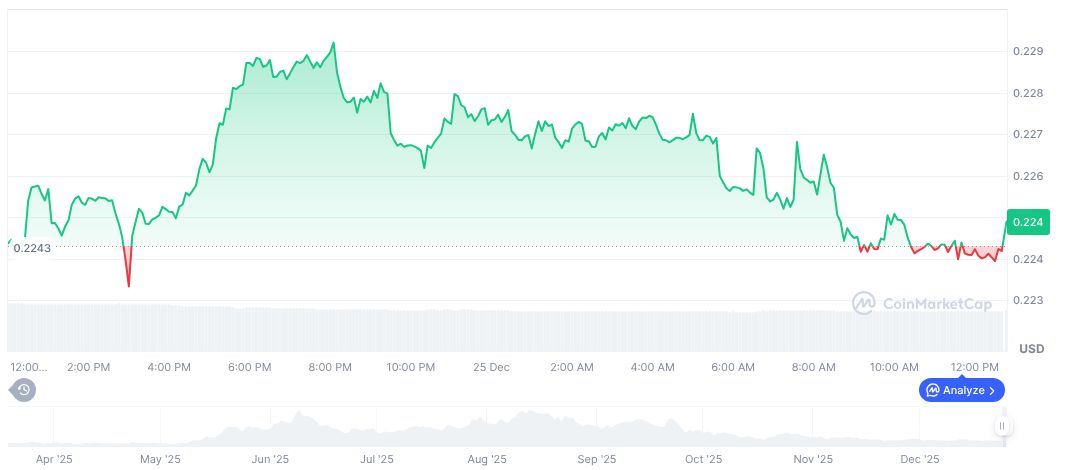The height and width of the screenshot is (470, 1072).
Task: Click the 0.229 price axis label
Action: [1027, 51]
